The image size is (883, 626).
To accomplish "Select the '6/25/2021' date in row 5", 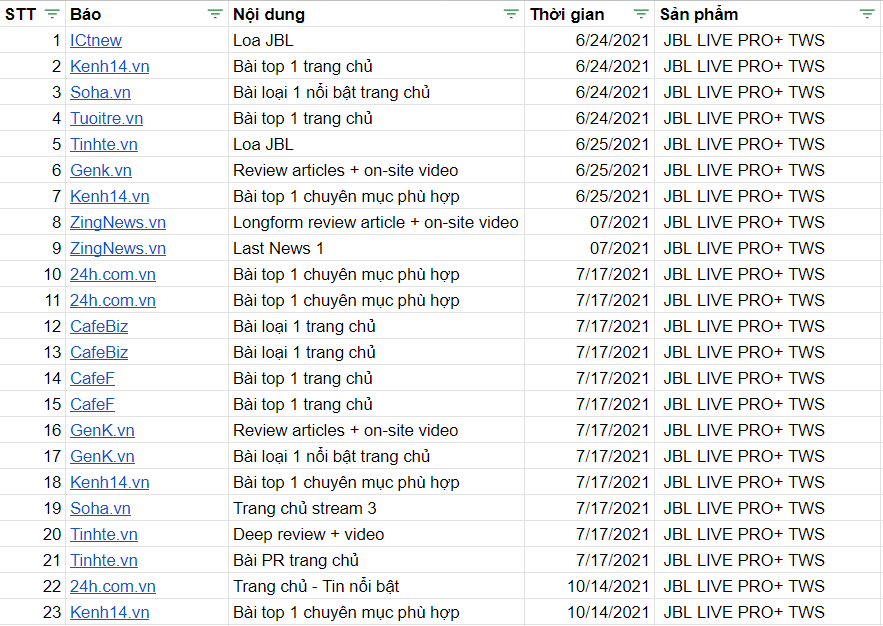I will pos(590,144).
